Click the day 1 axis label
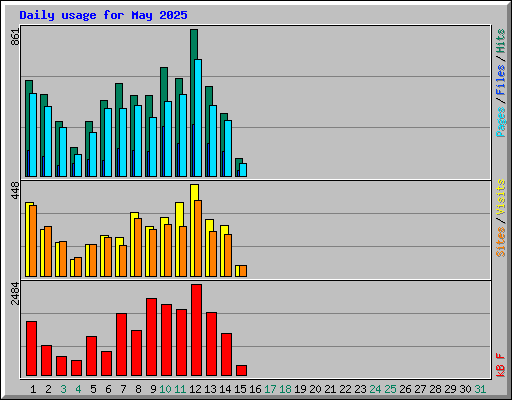Screen dimensions: 512x400 point(33,389)
